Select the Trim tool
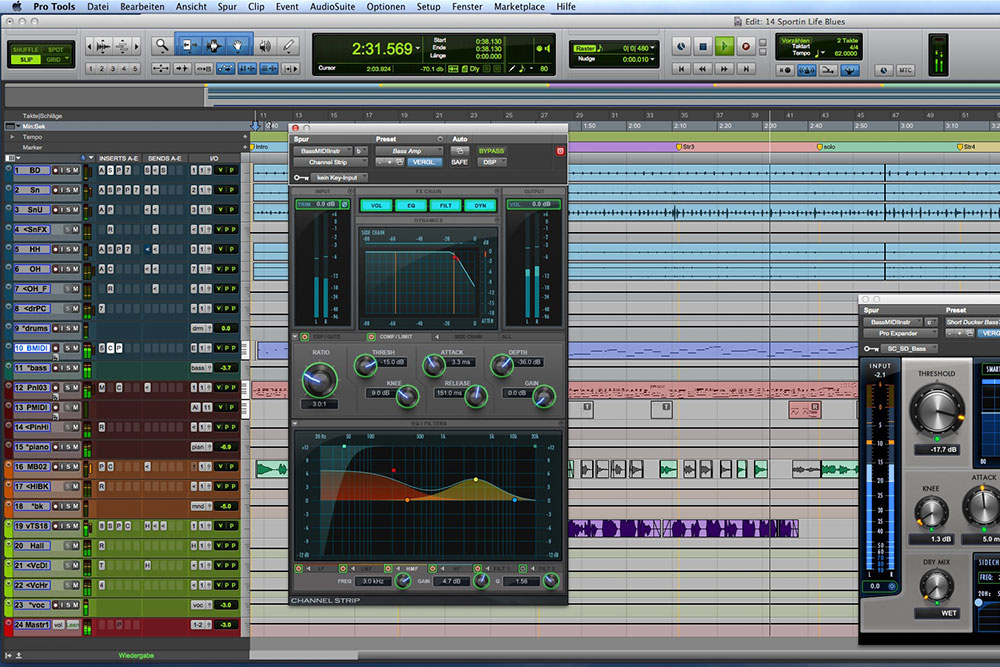The height and width of the screenshot is (667, 1000). point(190,43)
